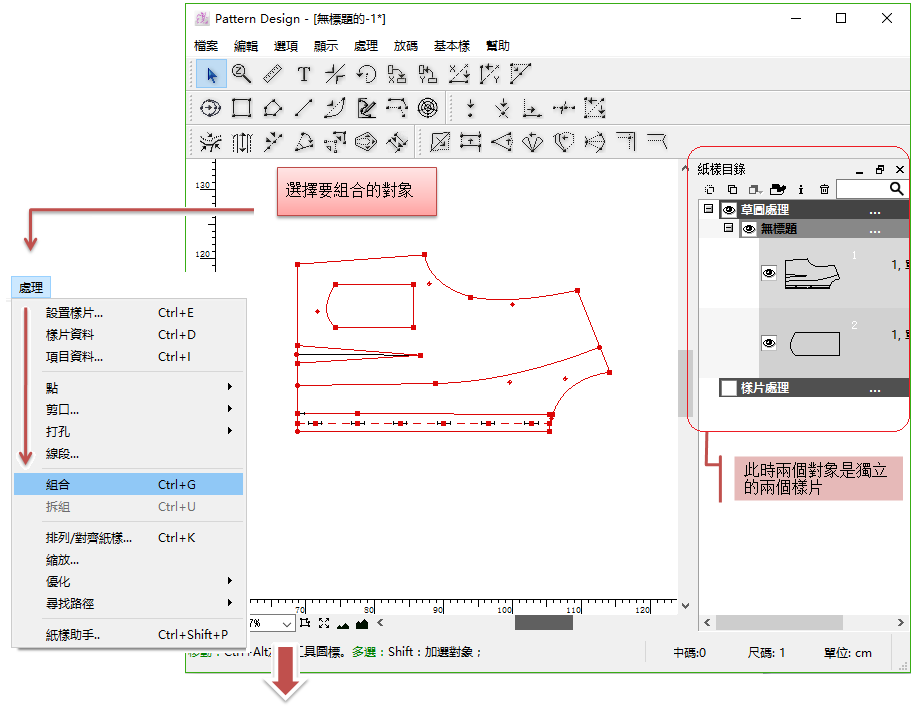Click the fit-to-screen button beside zoom box

[324, 623]
